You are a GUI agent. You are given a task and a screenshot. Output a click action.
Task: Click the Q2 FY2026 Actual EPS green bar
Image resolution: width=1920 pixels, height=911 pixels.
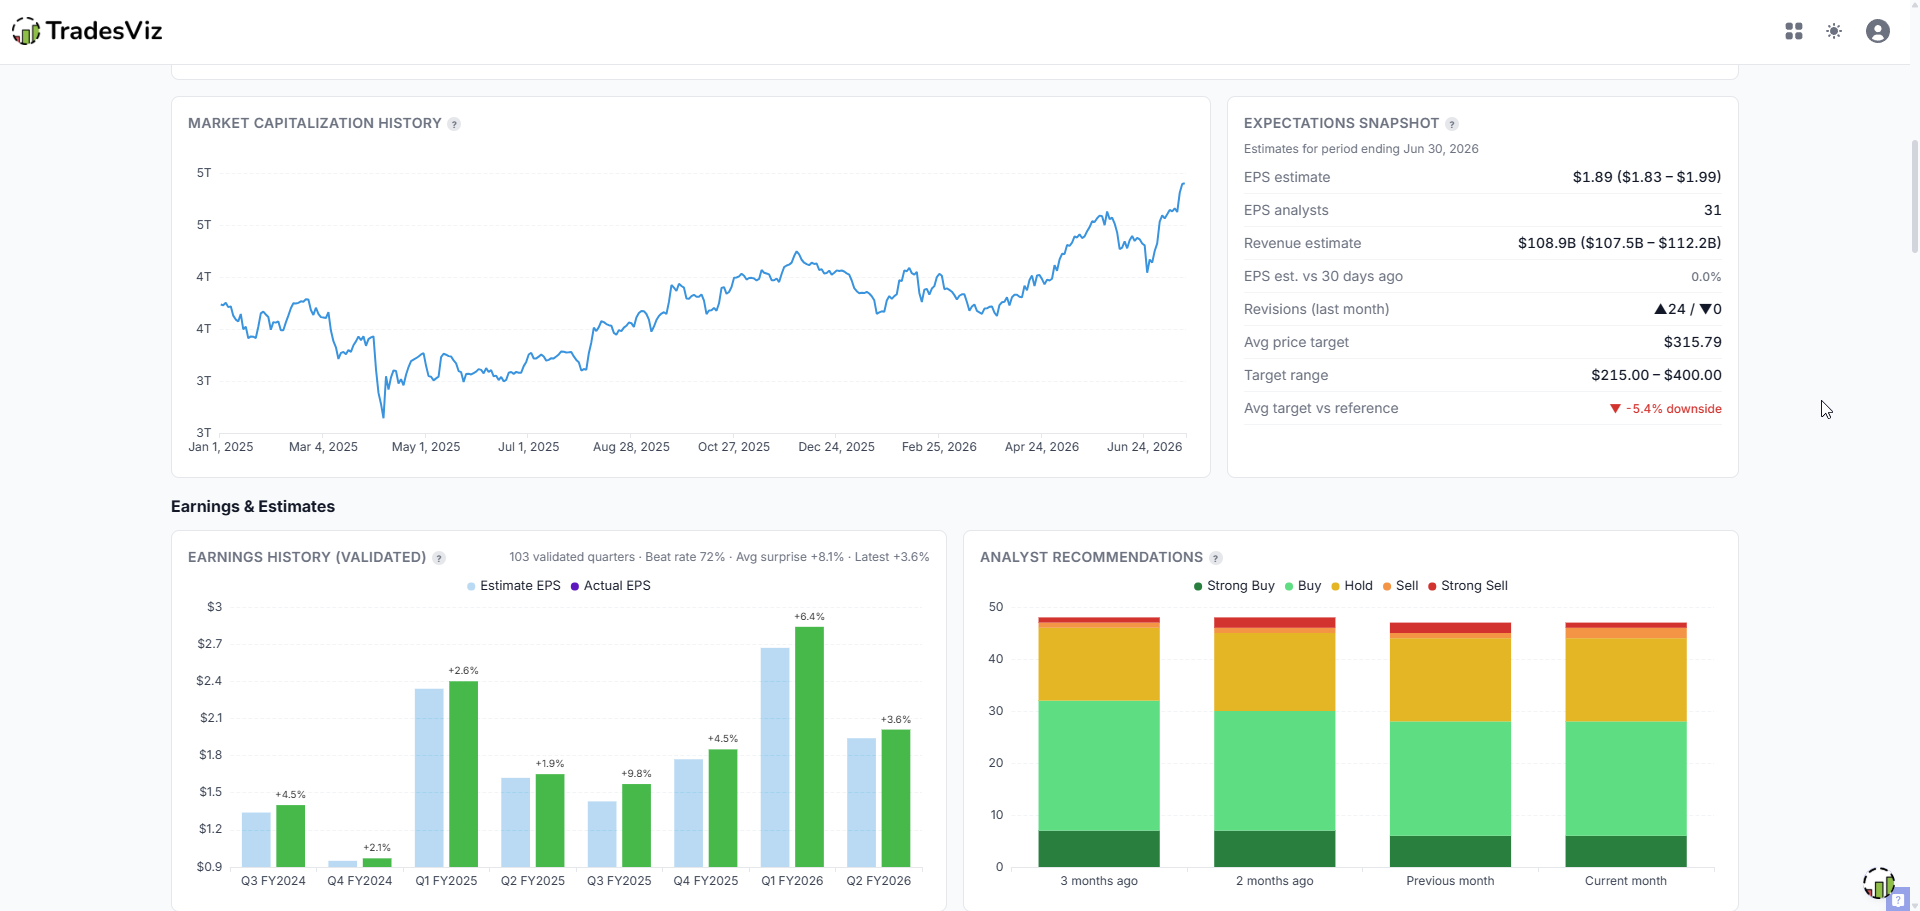point(896,798)
